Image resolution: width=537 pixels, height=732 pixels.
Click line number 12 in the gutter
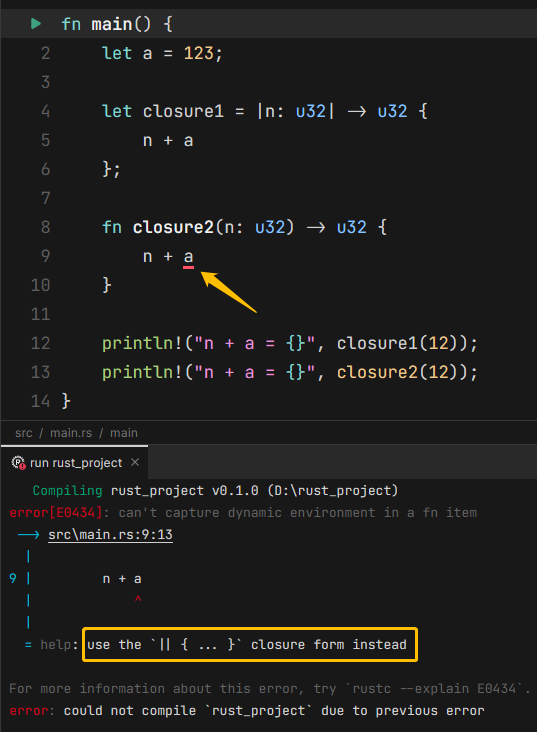pos(40,343)
